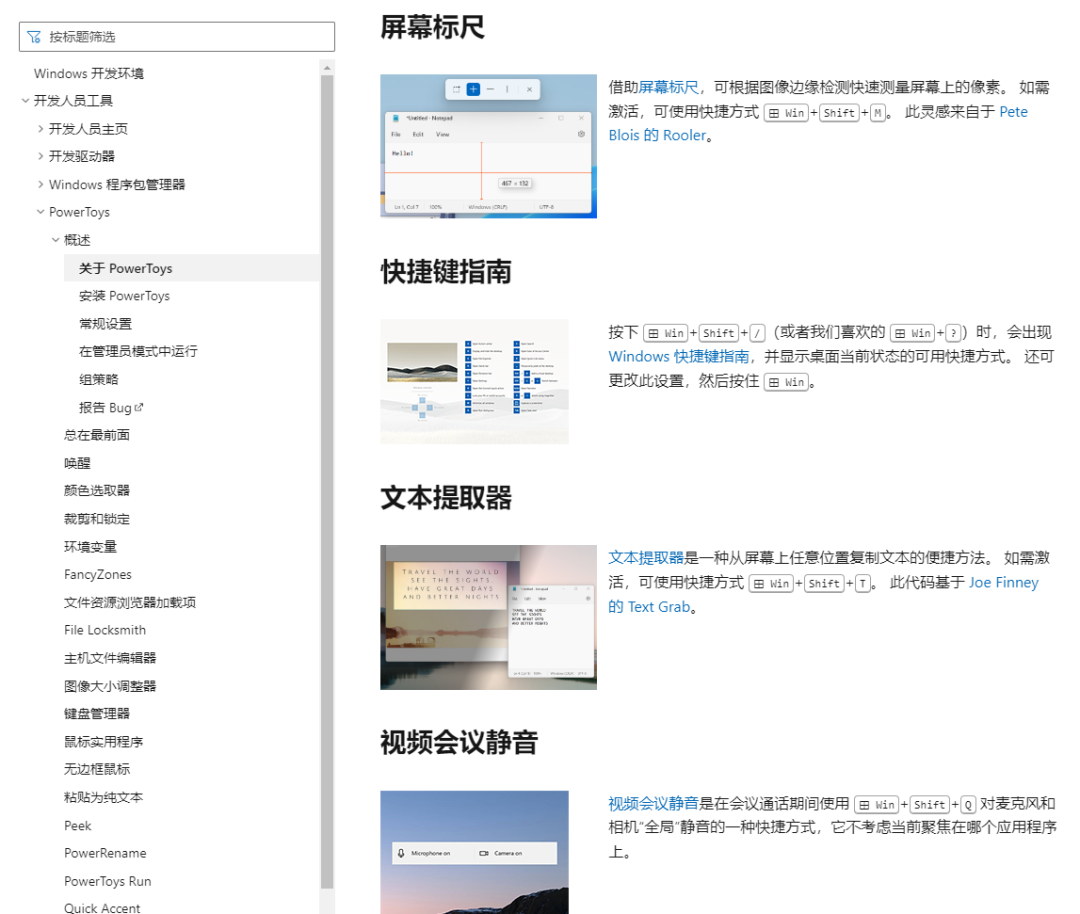
Task: Open the 组策略 page
Action: [x=98, y=380]
